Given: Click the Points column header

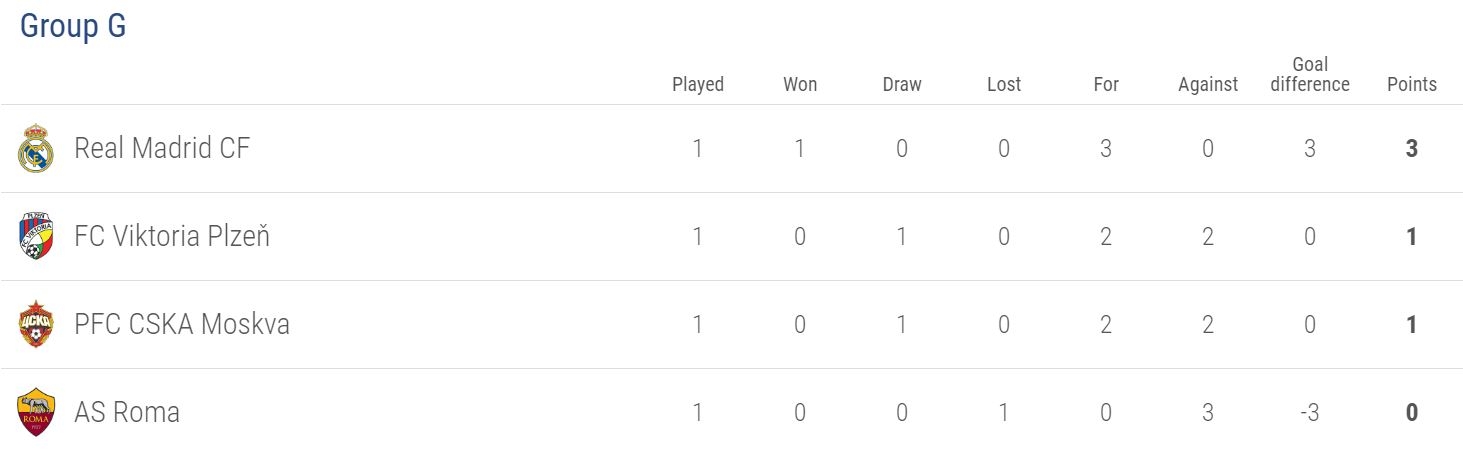Looking at the screenshot, I should tap(1412, 84).
